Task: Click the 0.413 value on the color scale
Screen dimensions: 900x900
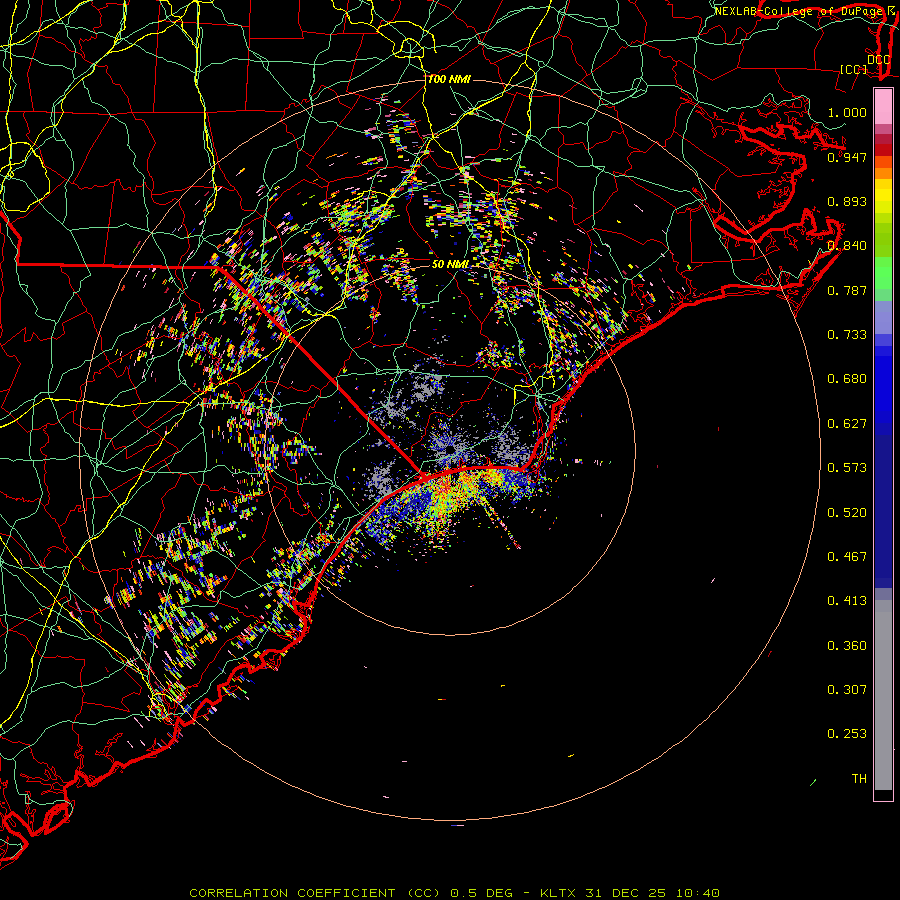Action: pos(847,601)
